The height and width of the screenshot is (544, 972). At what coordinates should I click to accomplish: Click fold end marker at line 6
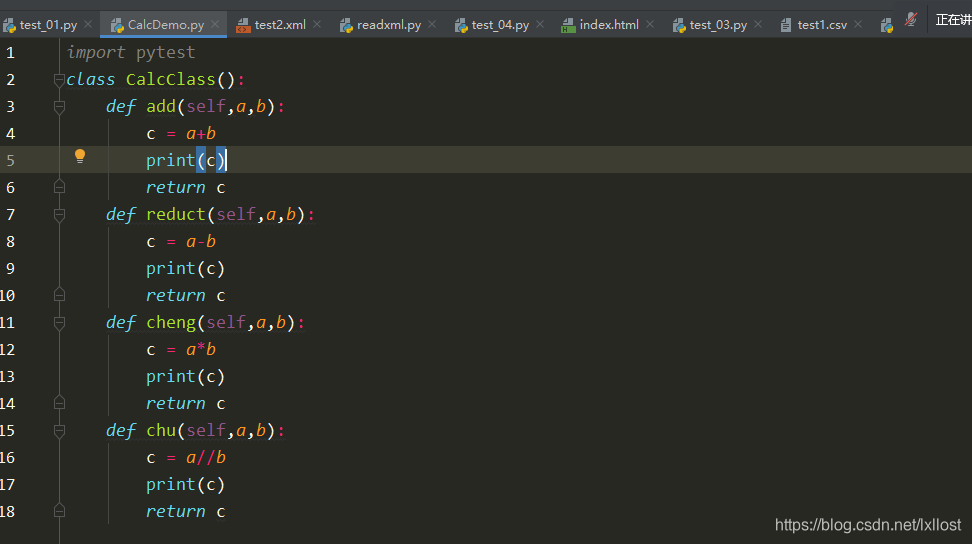point(59,186)
